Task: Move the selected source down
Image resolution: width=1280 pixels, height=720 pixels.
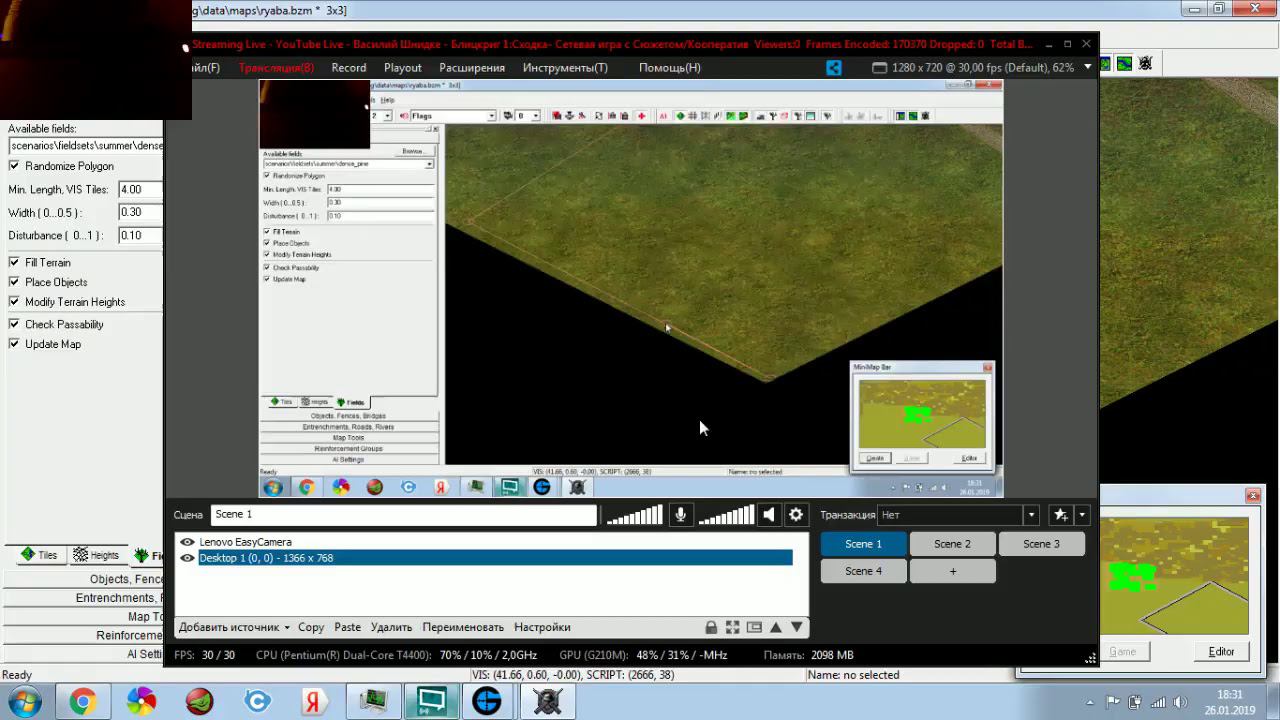Action: (x=797, y=627)
